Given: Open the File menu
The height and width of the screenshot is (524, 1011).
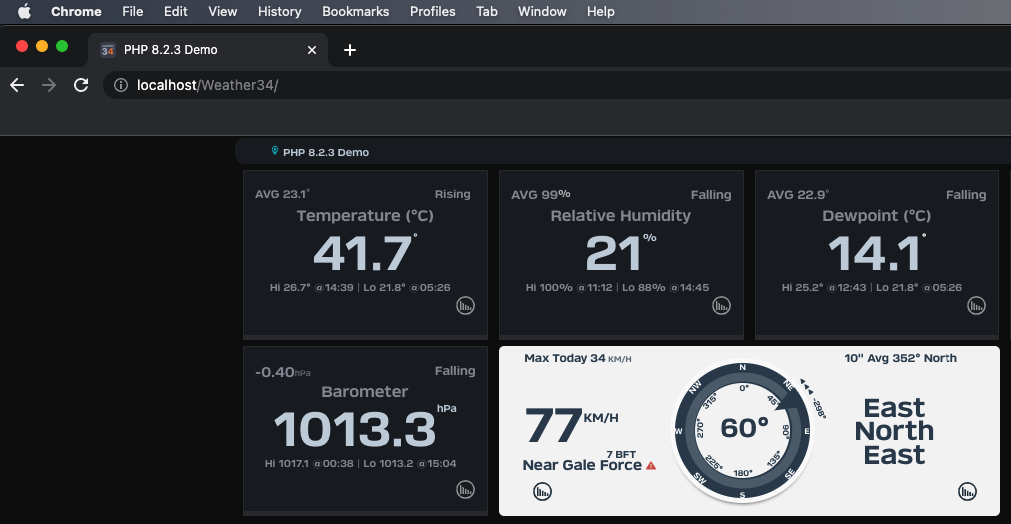Looking at the screenshot, I should tap(133, 11).
